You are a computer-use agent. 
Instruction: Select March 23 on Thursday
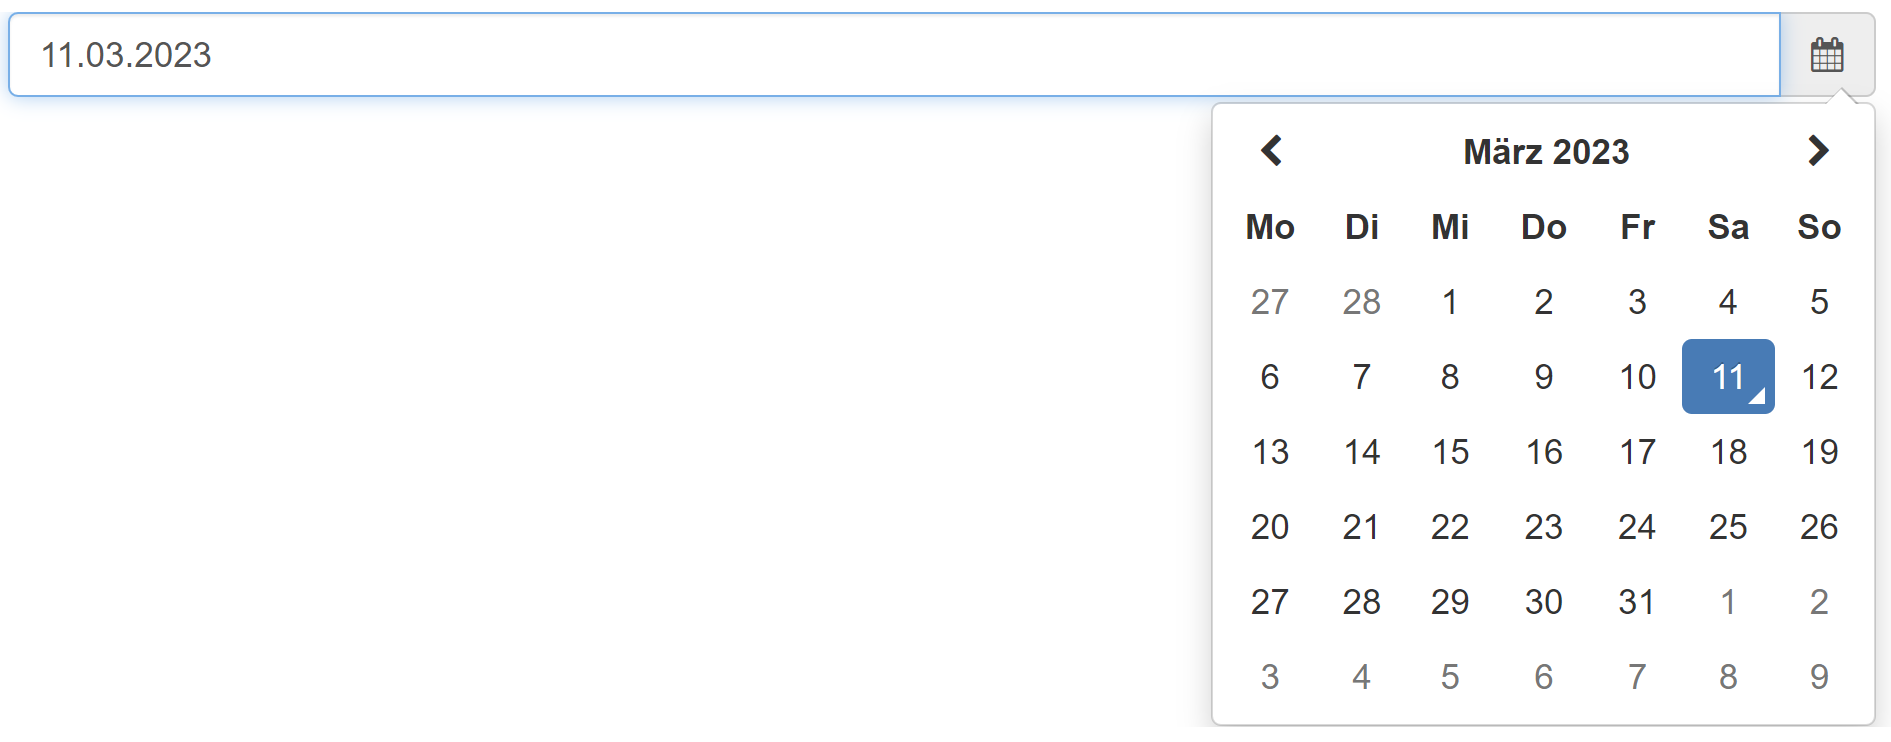point(1543,527)
